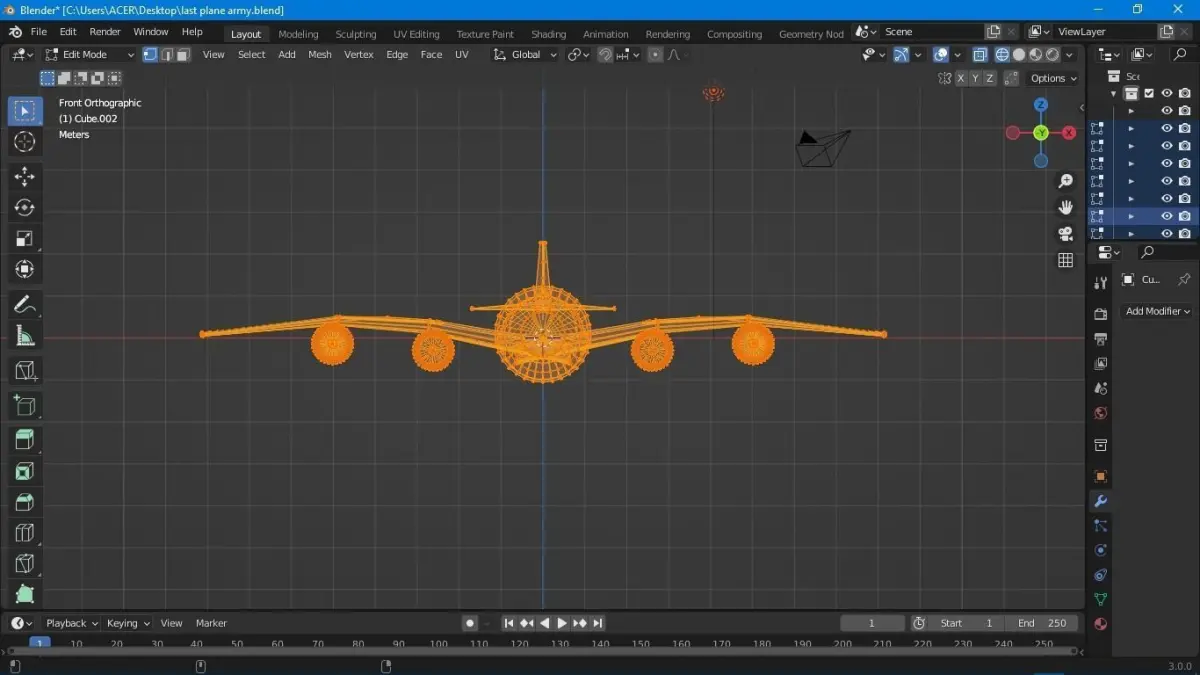Open the Render menu
Image resolution: width=1200 pixels, height=675 pixels.
pos(105,32)
